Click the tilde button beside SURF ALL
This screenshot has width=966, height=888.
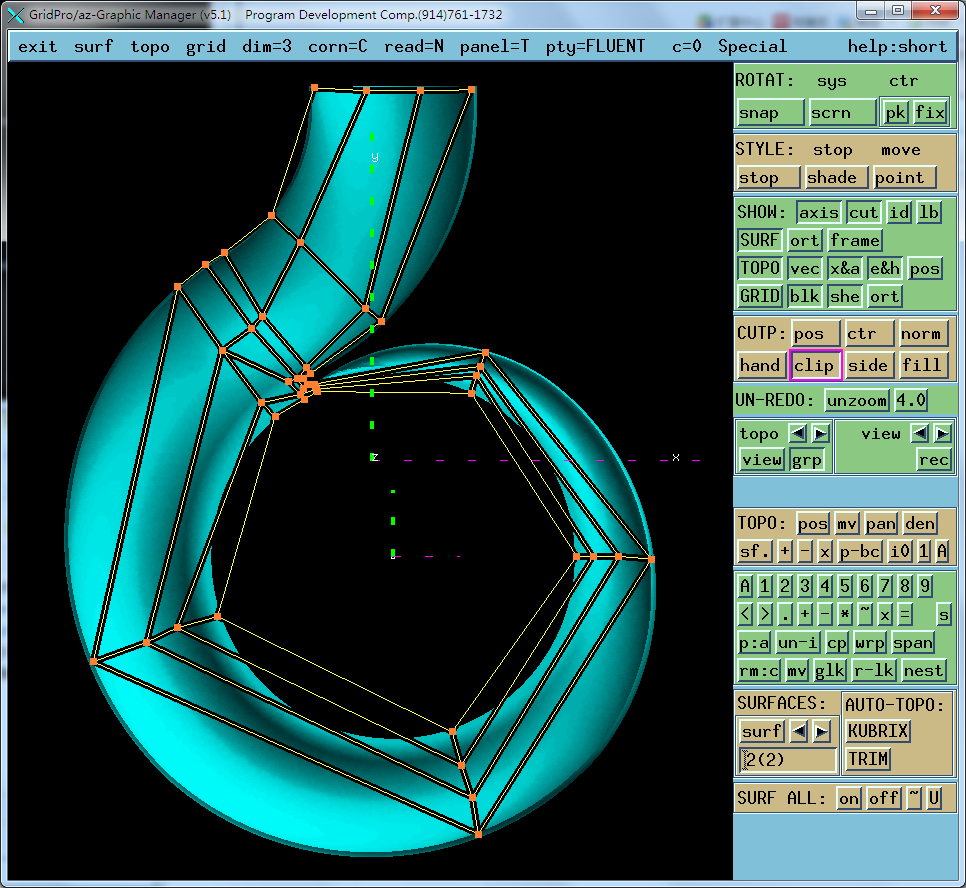914,798
